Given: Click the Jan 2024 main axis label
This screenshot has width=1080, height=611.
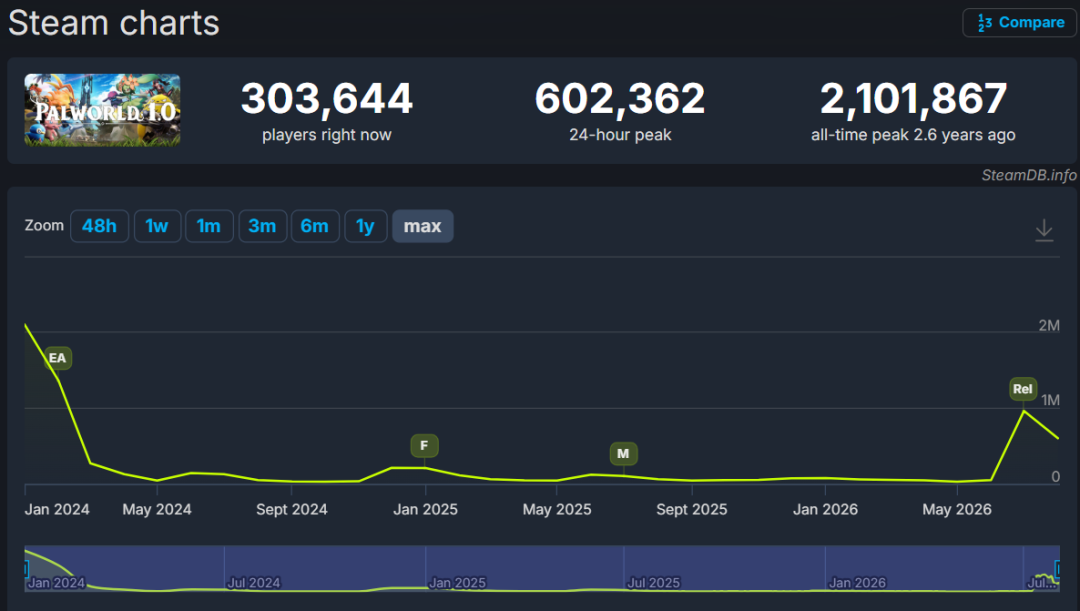Looking at the screenshot, I should 57,510.
